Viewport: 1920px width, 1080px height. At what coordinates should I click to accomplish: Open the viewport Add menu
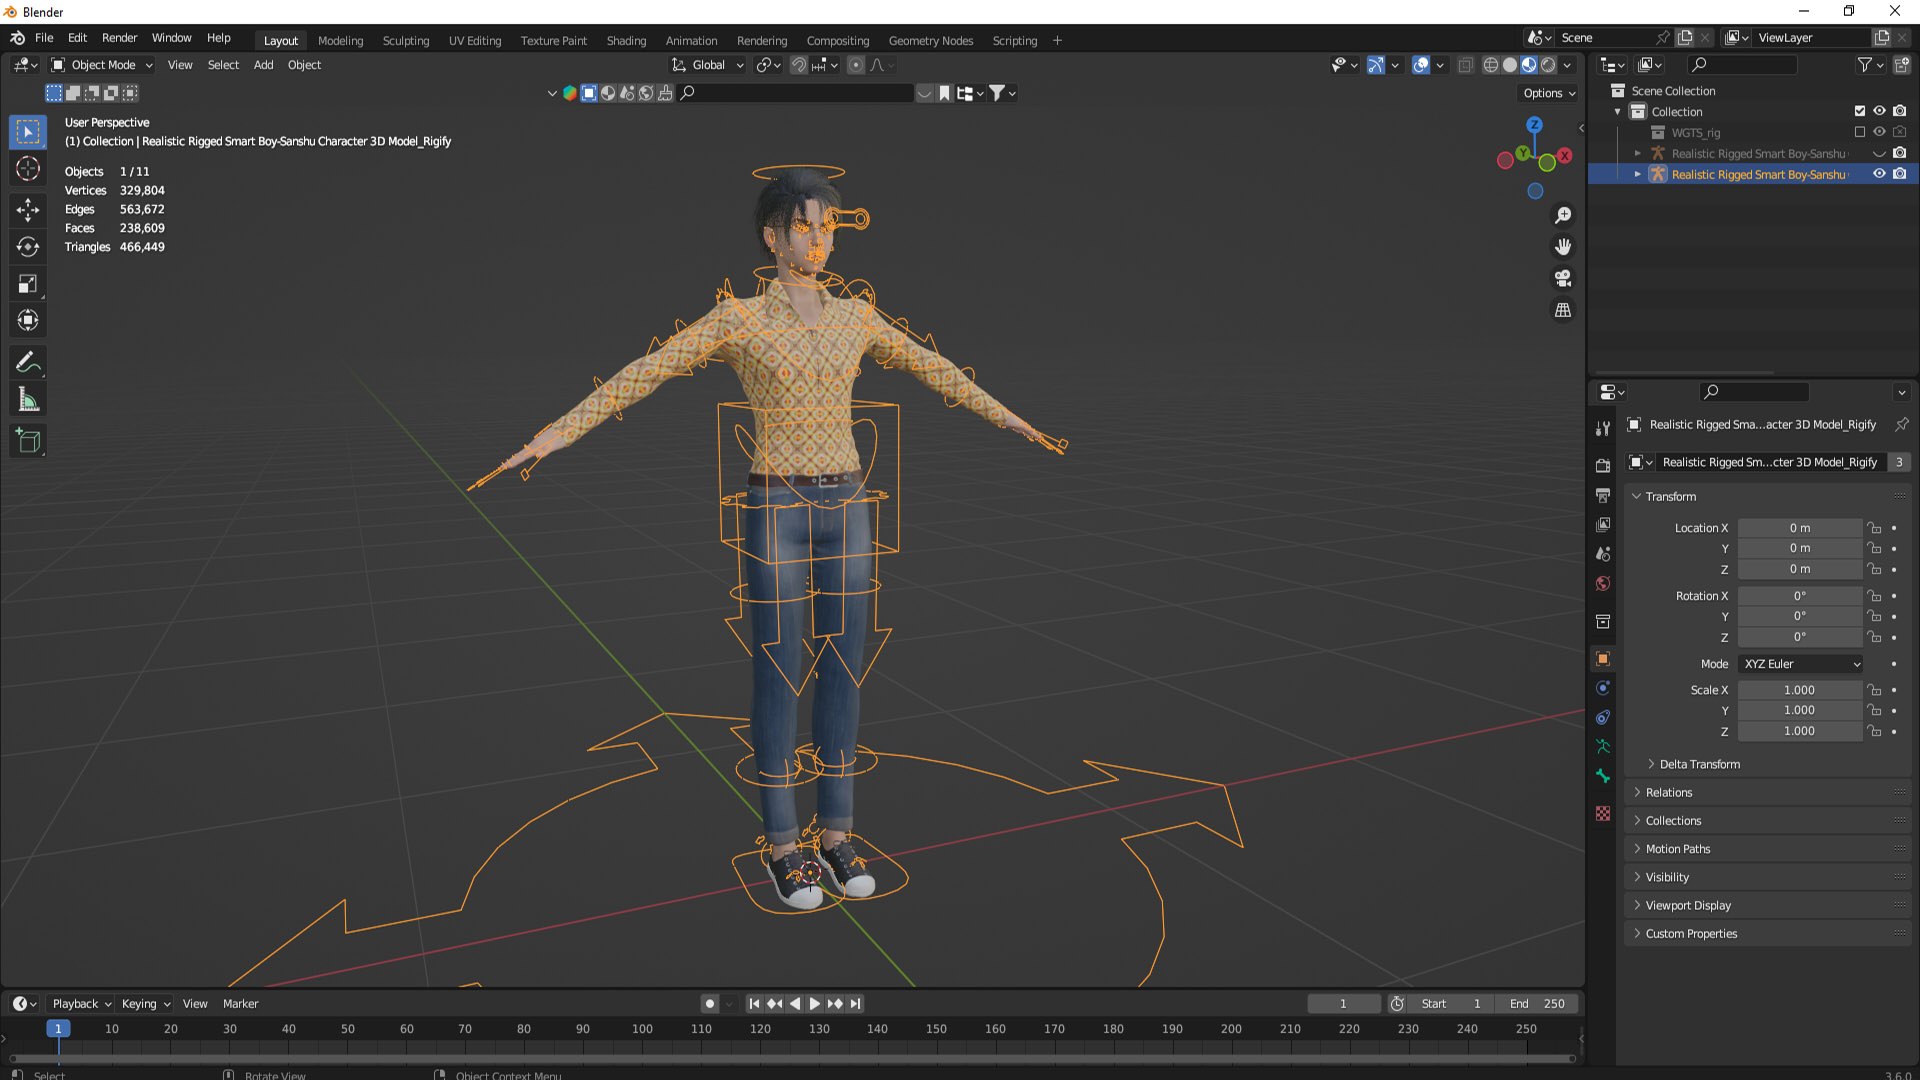click(x=263, y=65)
